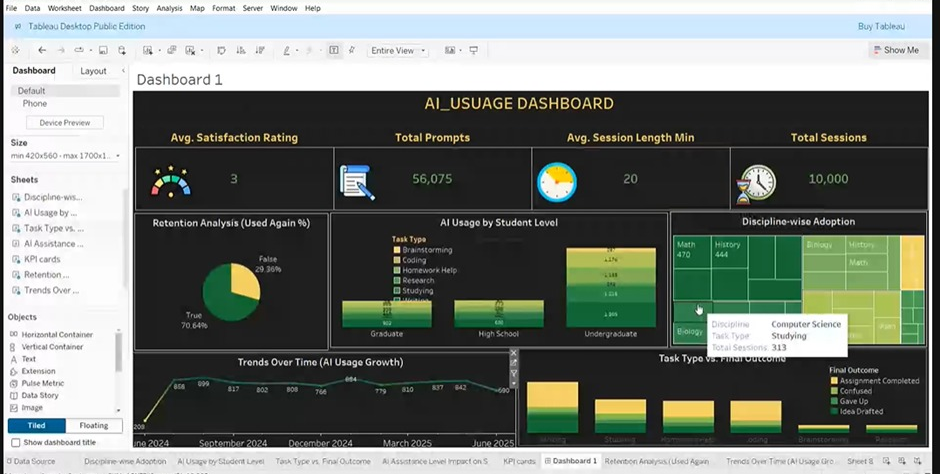Open the Entire View fit dropdown
This screenshot has width=940, height=474.
point(398,50)
